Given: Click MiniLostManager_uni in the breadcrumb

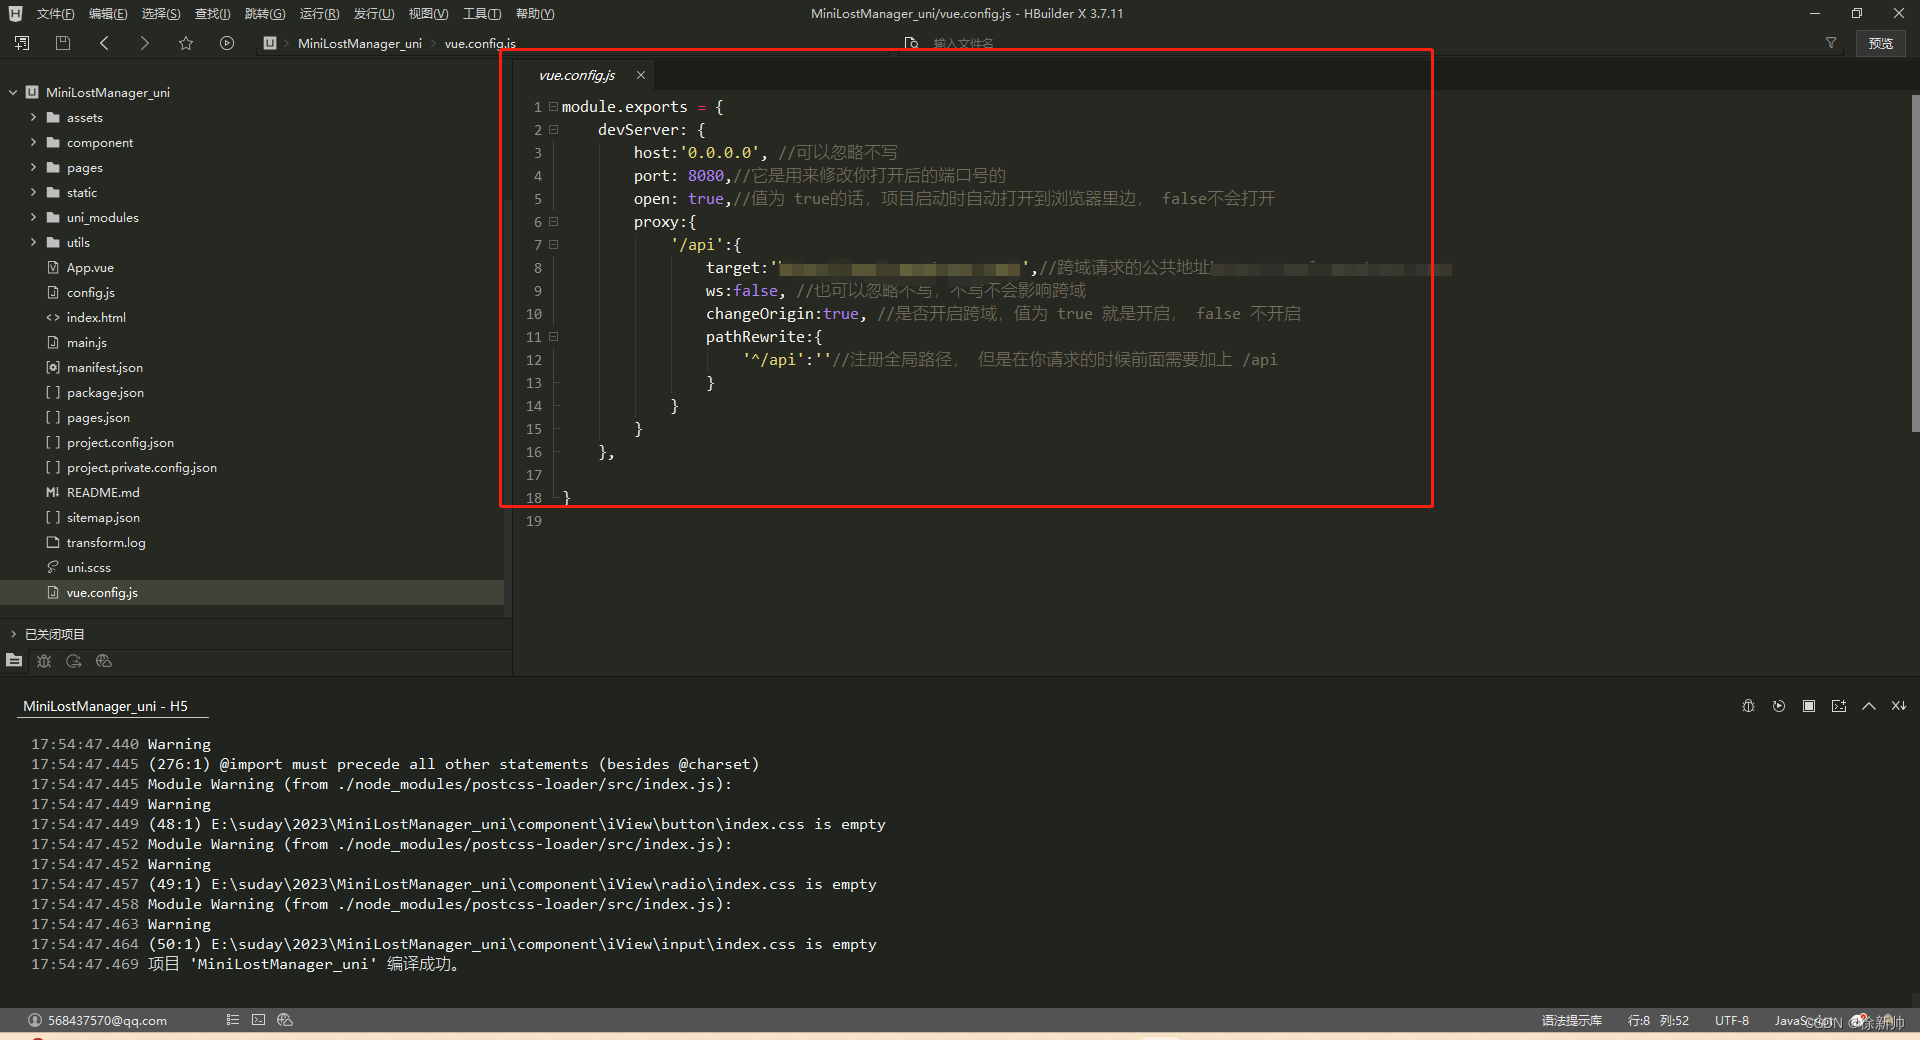Looking at the screenshot, I should (360, 43).
